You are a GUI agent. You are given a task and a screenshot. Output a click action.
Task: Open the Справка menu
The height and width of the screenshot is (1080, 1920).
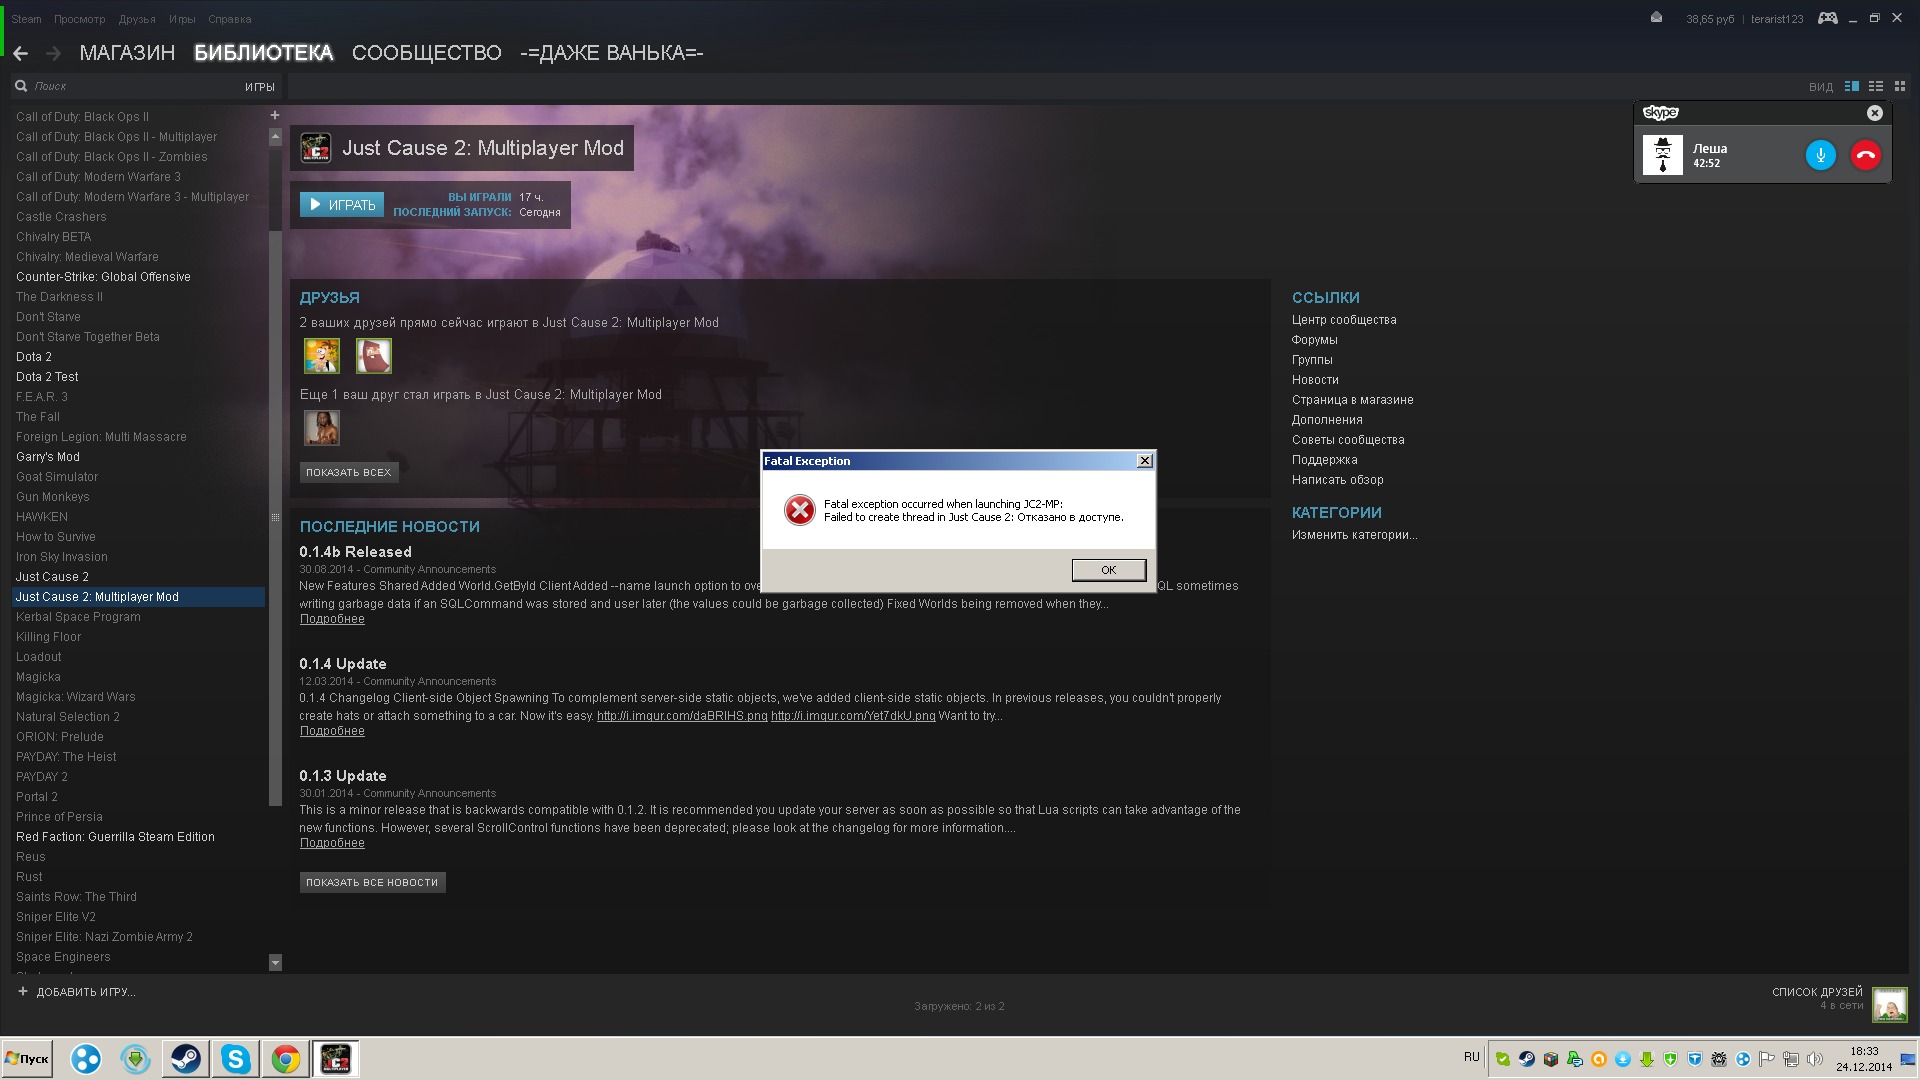[x=230, y=19]
